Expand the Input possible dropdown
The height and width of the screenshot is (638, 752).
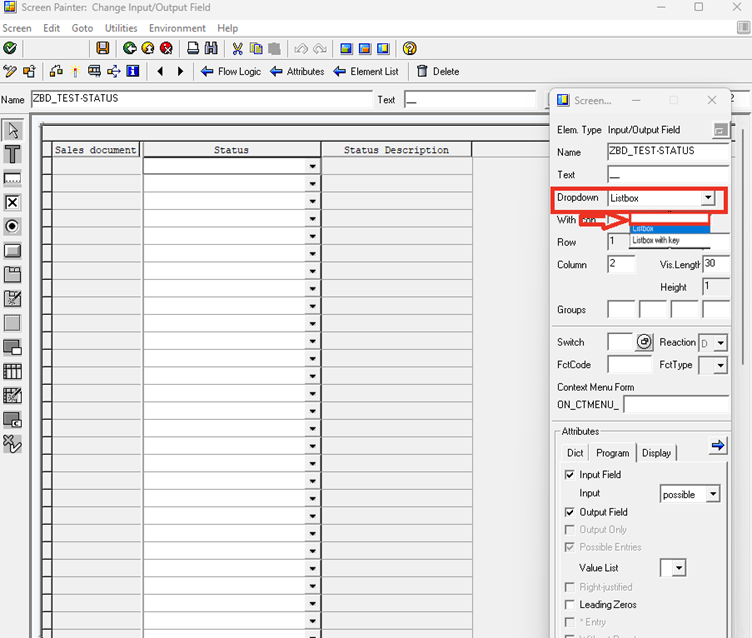tap(713, 494)
